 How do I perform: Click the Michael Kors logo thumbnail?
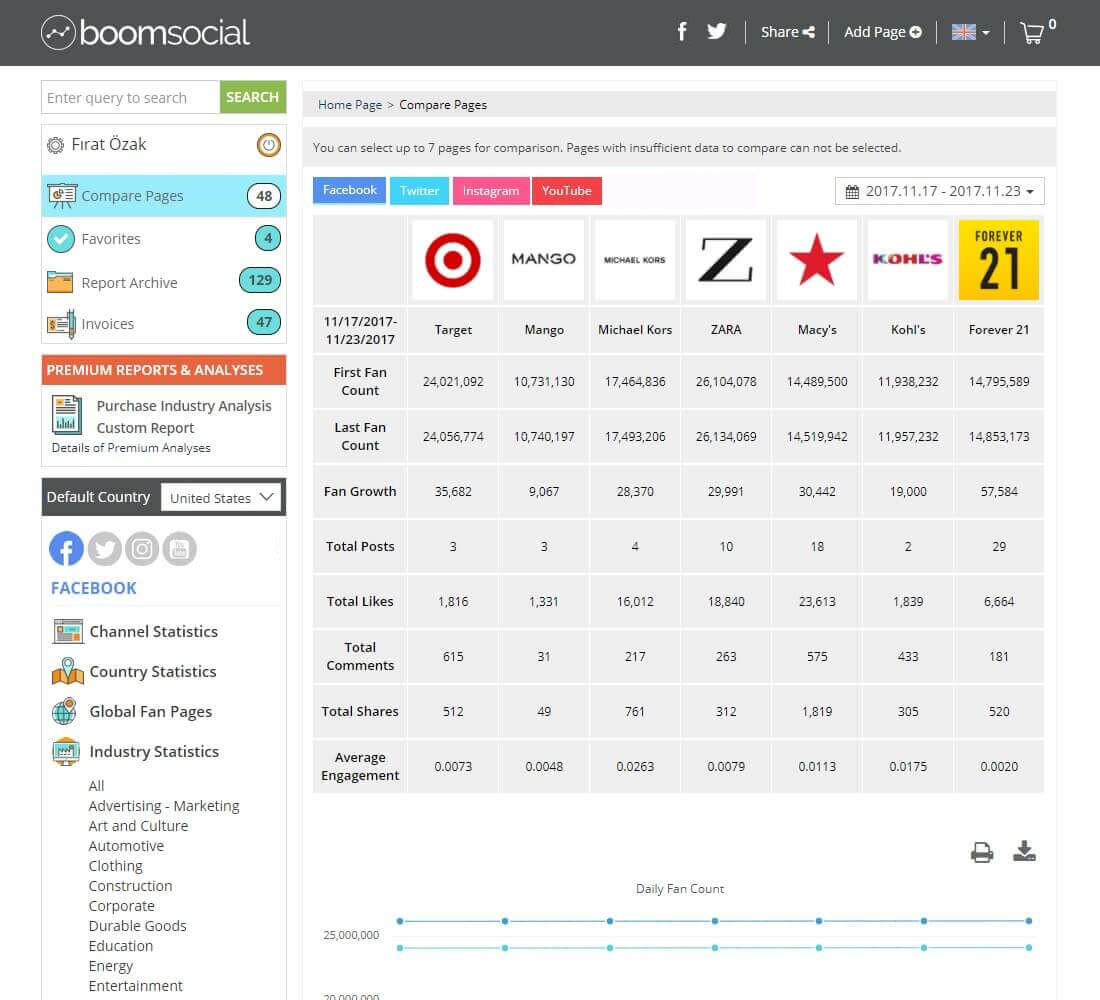[x=635, y=260]
